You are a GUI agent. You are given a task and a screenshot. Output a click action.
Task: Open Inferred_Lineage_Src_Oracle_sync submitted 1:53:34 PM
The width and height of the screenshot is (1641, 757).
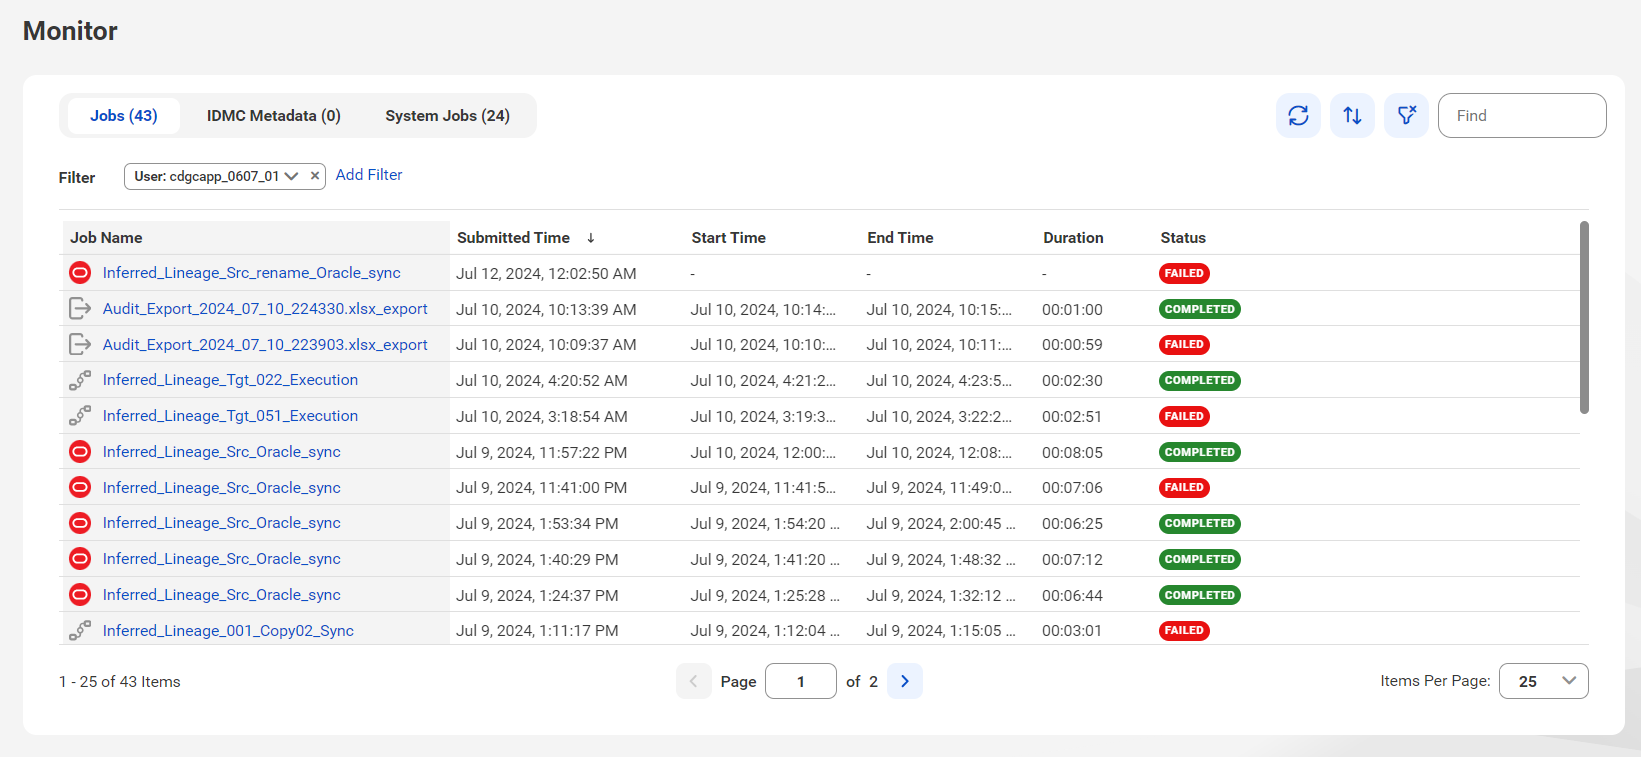(222, 523)
